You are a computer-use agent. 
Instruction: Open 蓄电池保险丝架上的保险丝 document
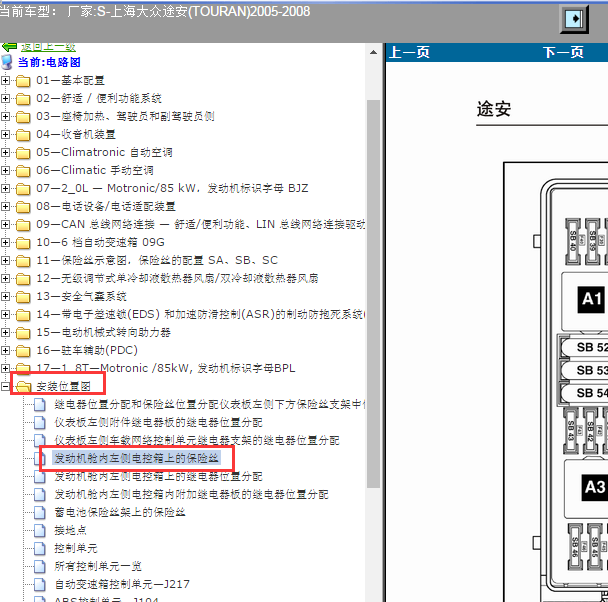pyautogui.click(x=120, y=512)
